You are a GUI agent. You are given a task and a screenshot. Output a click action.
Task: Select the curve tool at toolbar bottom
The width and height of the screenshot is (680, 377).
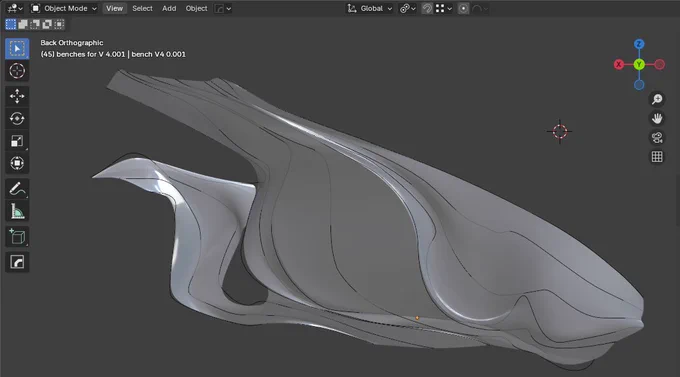pos(17,262)
